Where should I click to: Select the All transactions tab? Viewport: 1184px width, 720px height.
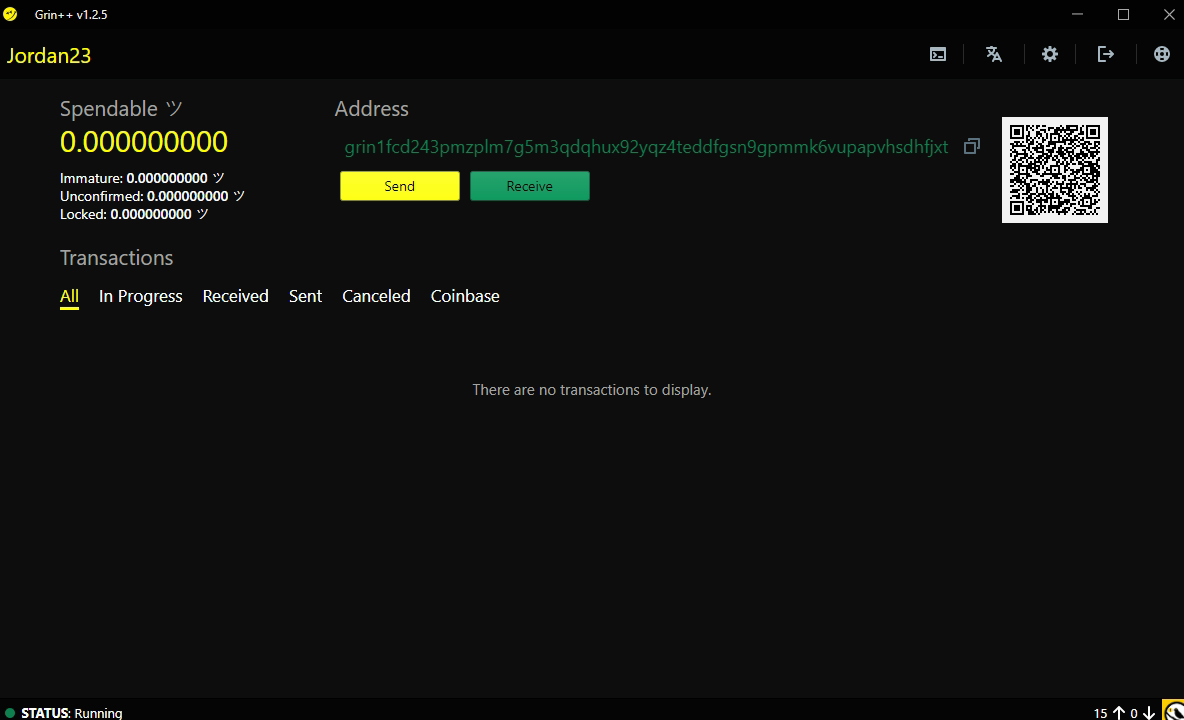click(69, 297)
